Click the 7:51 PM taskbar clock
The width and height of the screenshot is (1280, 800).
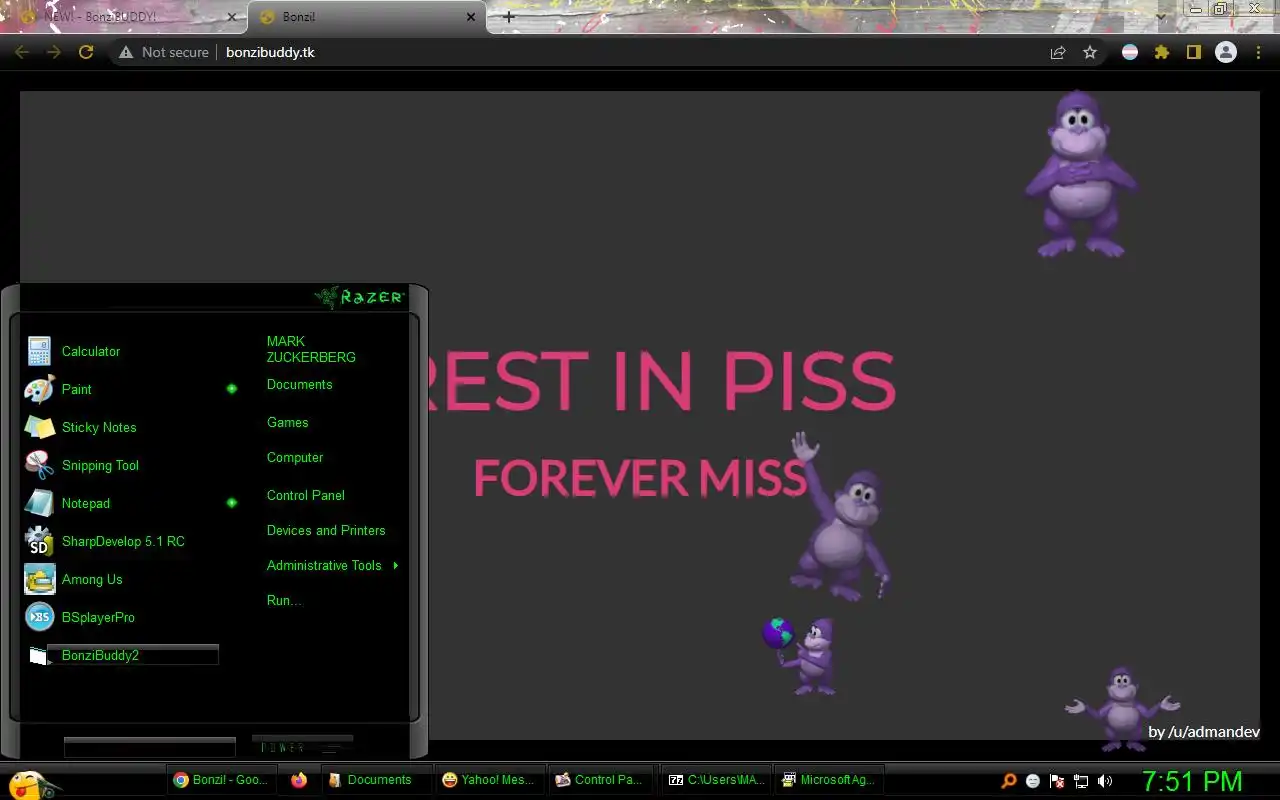(1192, 781)
